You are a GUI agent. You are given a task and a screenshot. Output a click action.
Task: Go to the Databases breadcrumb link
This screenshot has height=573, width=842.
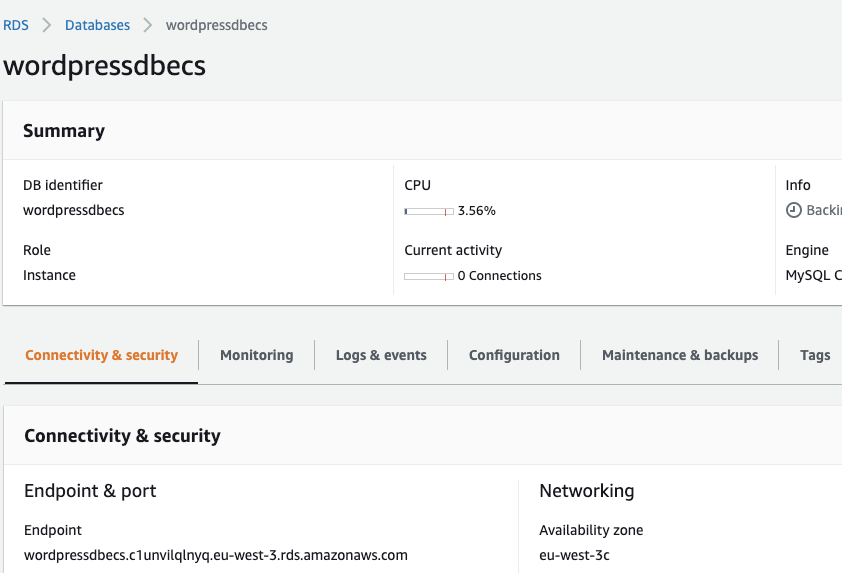97,25
